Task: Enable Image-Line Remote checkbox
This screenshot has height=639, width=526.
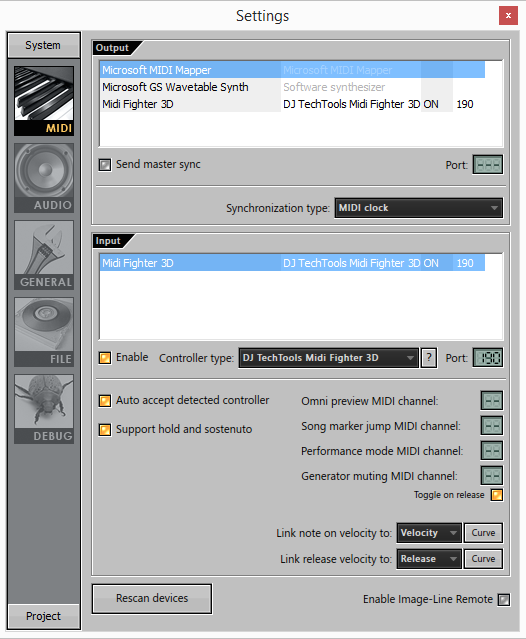Action: point(504,599)
